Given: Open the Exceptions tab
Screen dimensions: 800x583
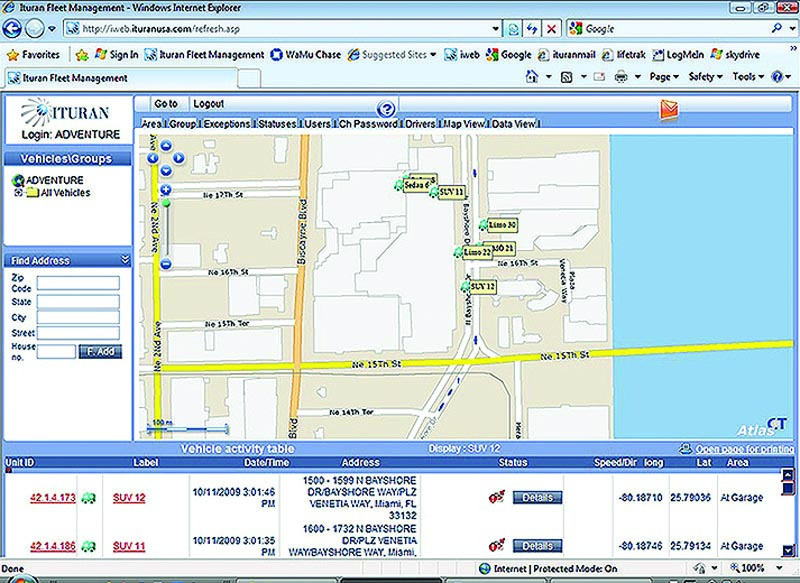Looking at the screenshot, I should (227, 124).
